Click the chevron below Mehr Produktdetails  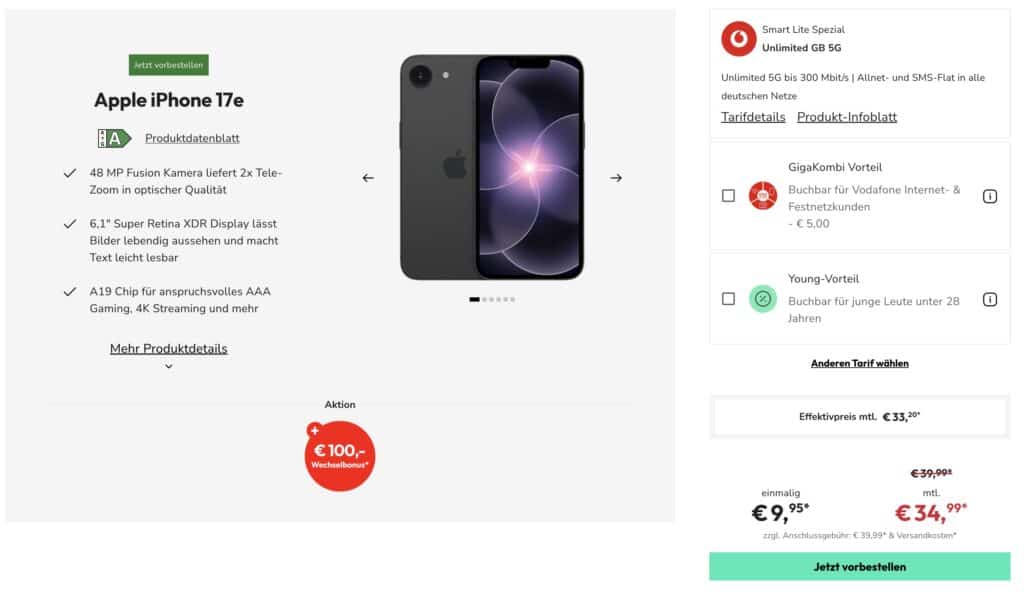click(x=168, y=367)
